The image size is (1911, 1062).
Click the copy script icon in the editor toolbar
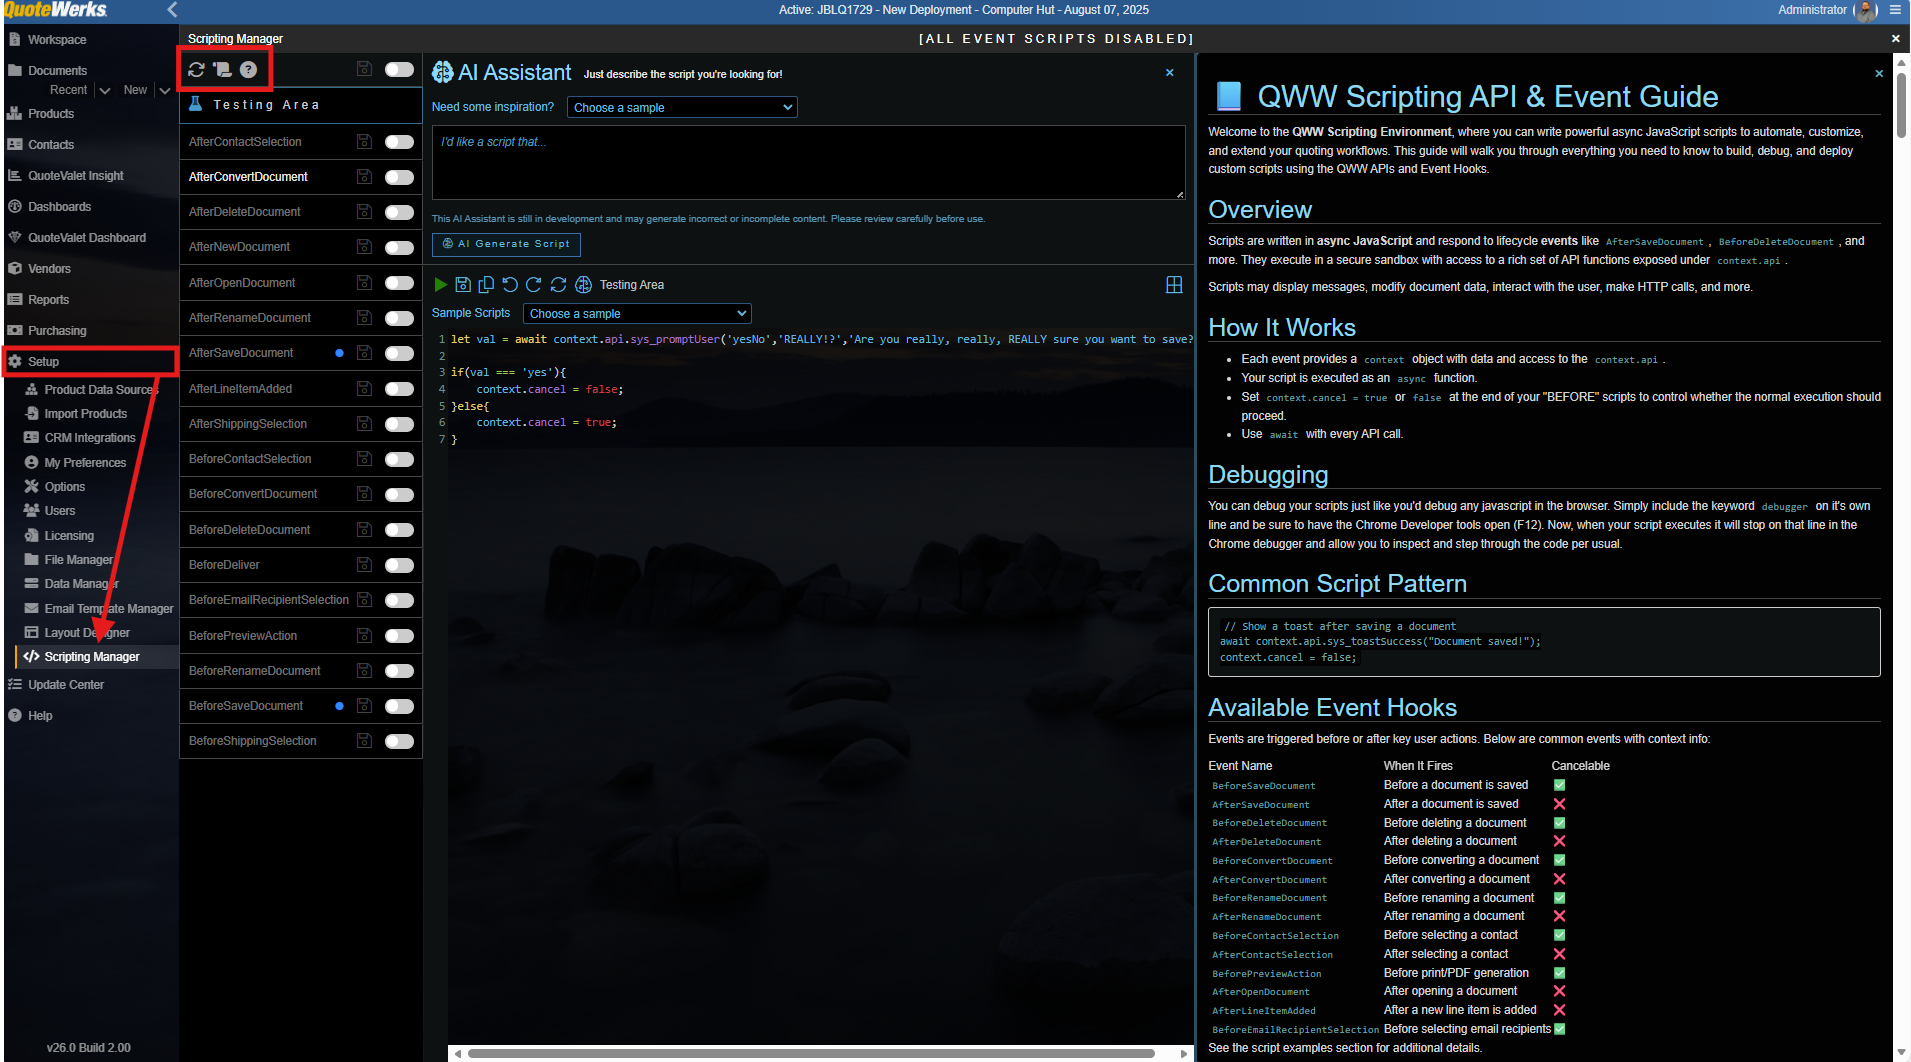coord(486,285)
